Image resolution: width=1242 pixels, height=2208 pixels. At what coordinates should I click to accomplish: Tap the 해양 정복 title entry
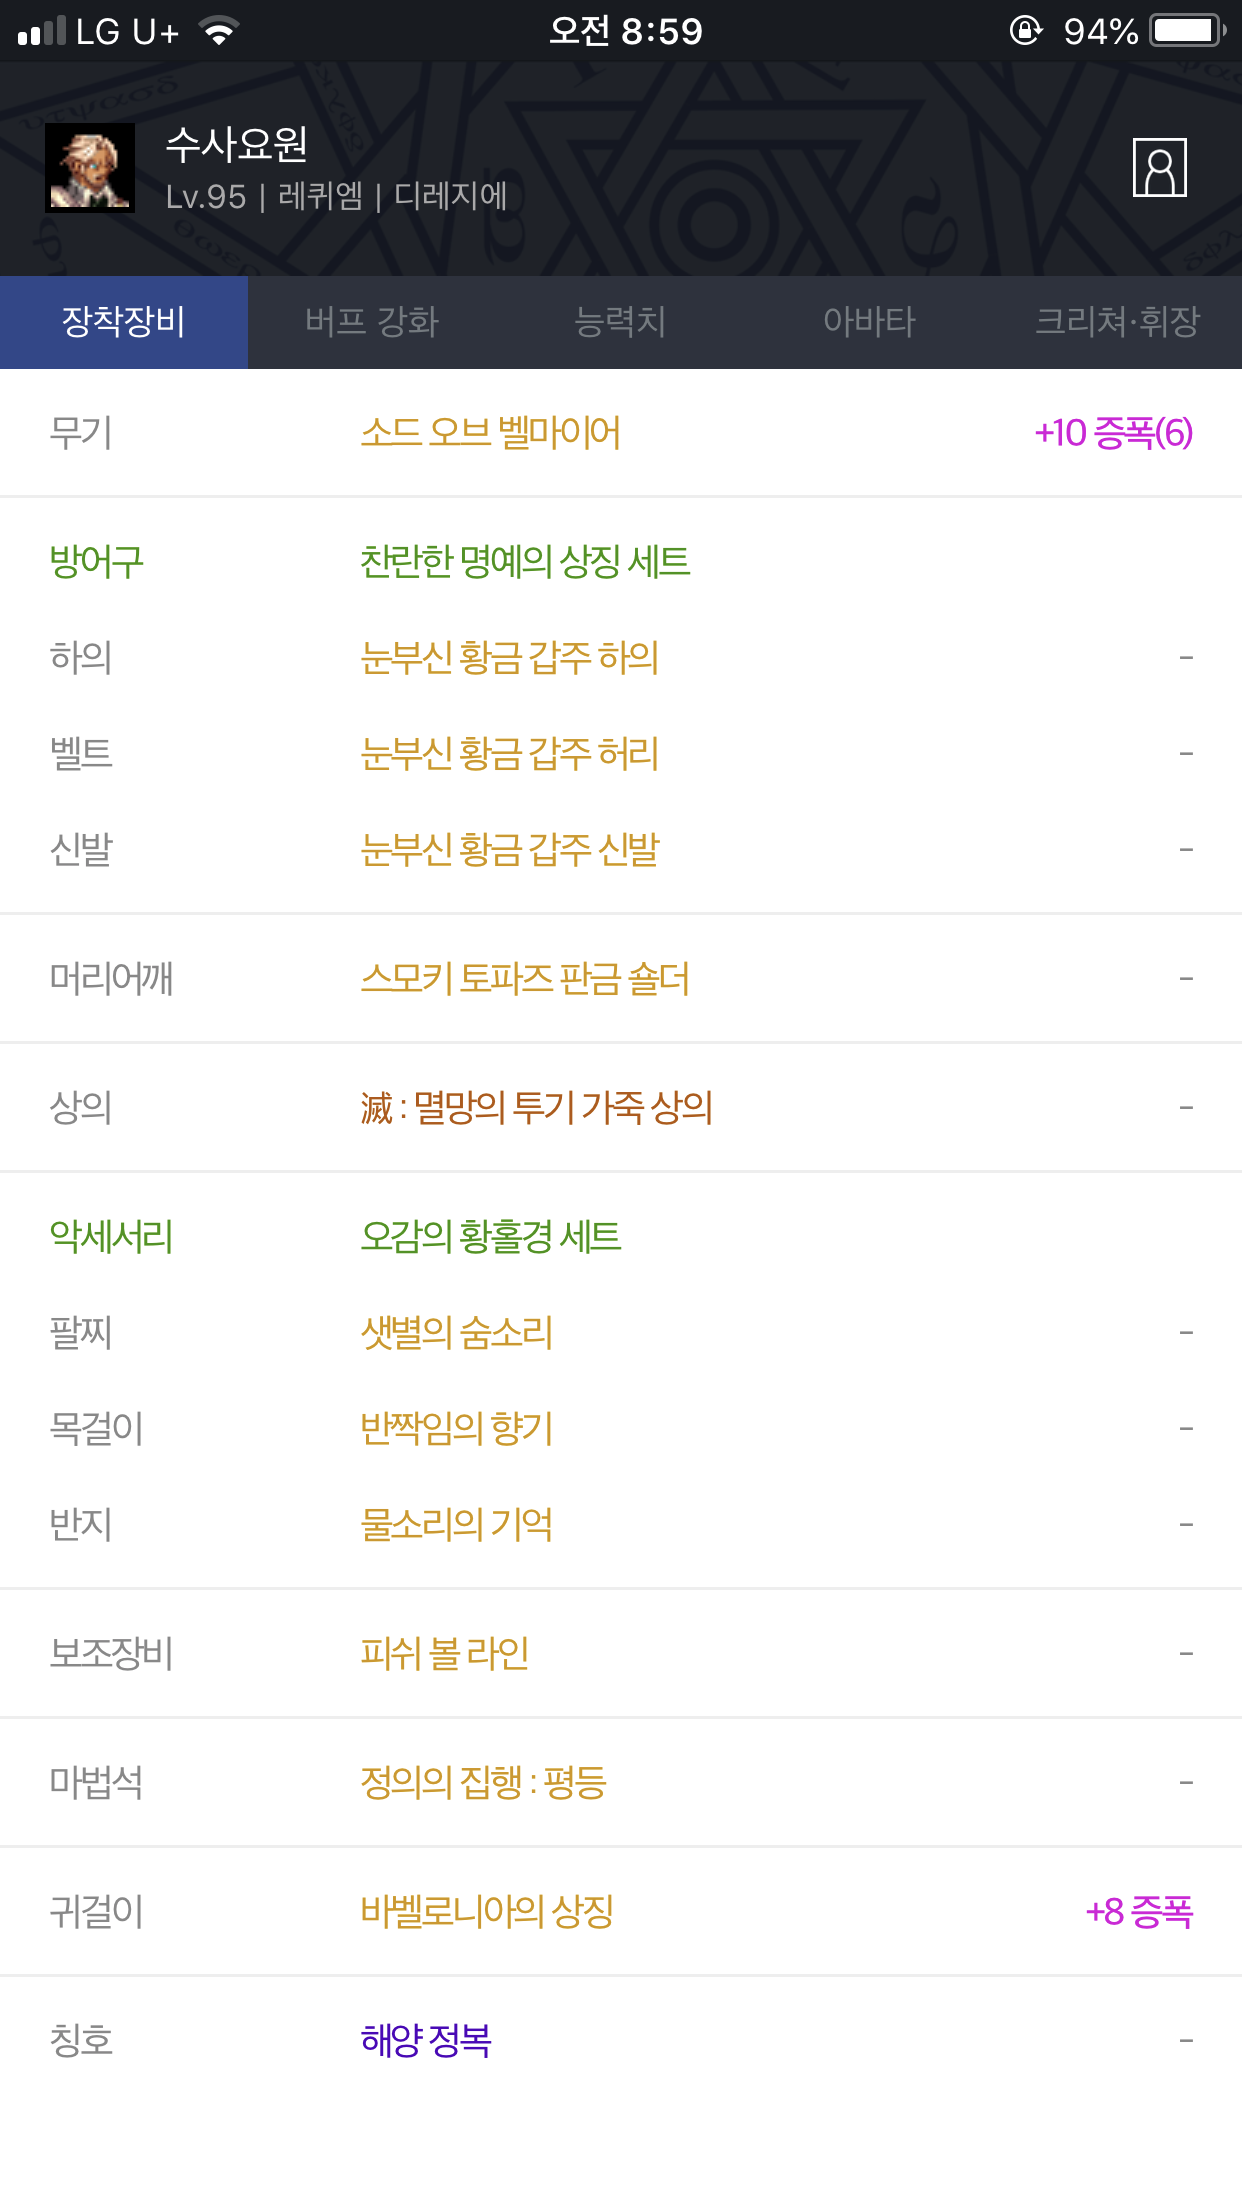pyautogui.click(x=426, y=2041)
